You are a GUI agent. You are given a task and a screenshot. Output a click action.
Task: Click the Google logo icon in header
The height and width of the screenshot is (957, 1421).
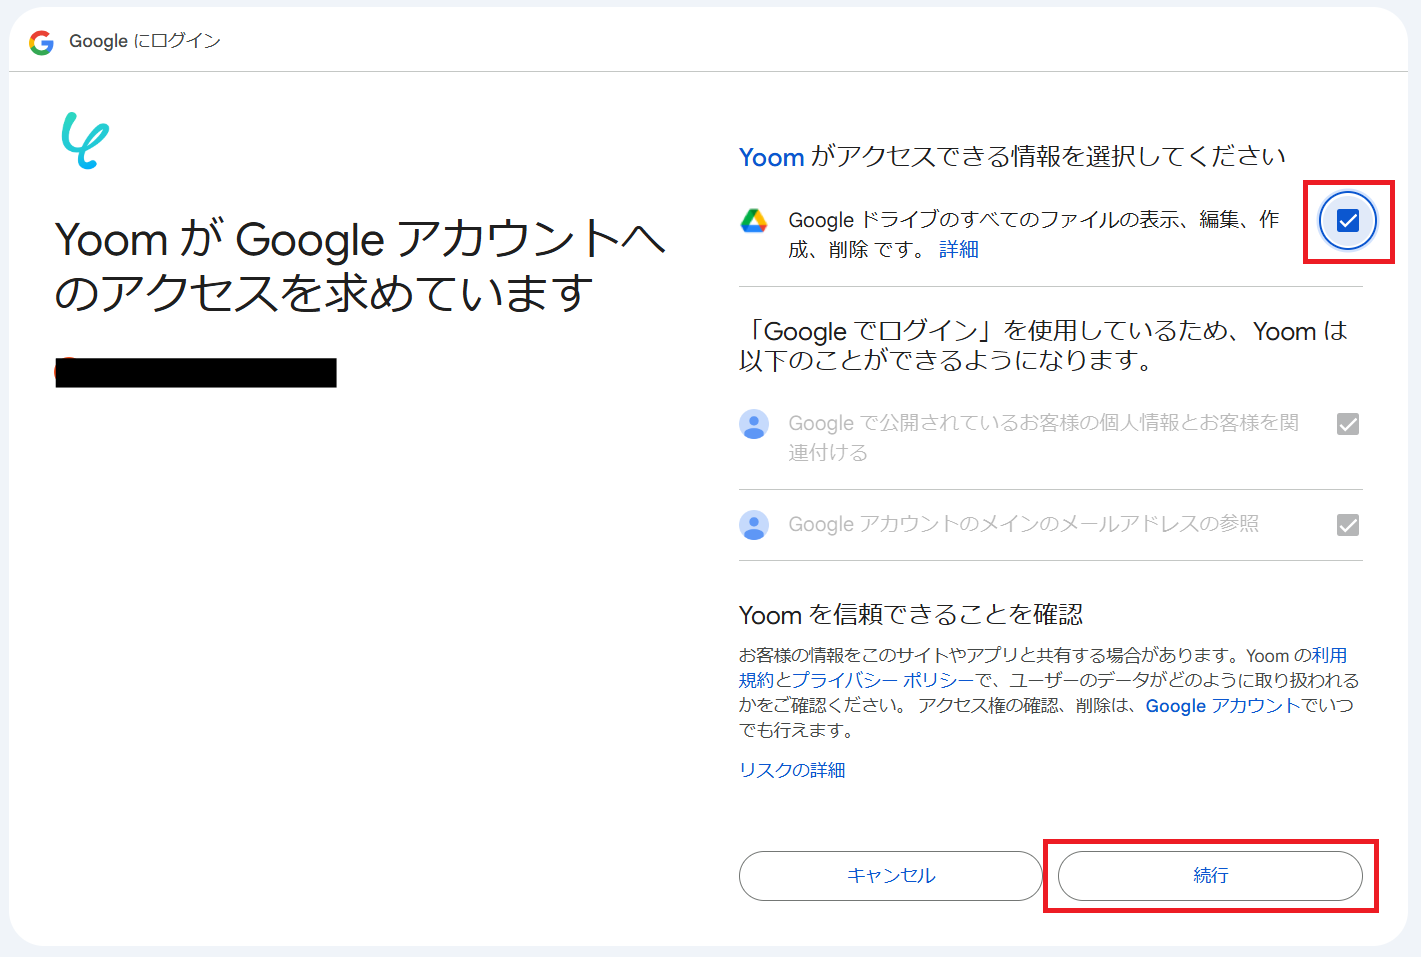41,42
